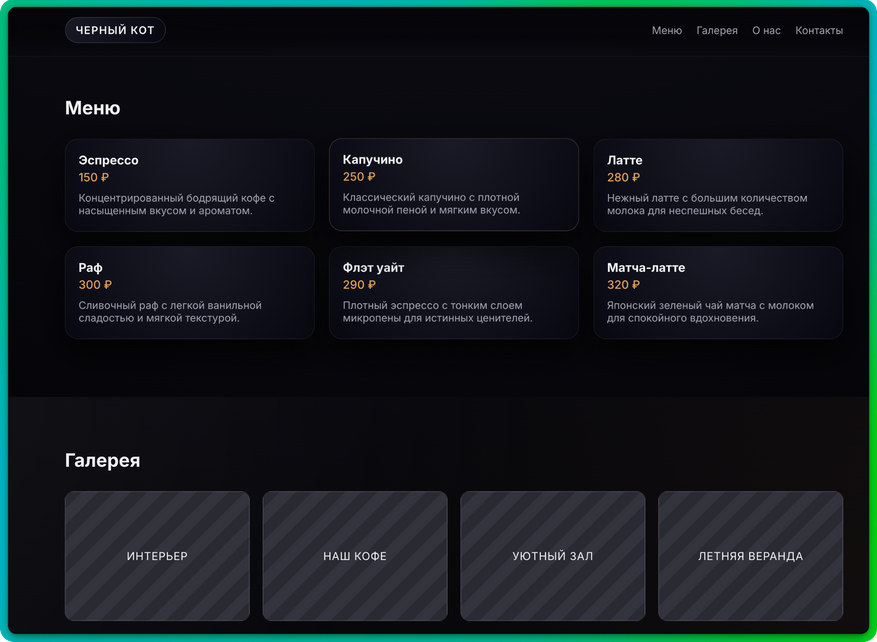This screenshot has width=877, height=642.
Task: View the УЮТНЫЙ ЗАЛ gallery thumbnail
Action: (553, 556)
